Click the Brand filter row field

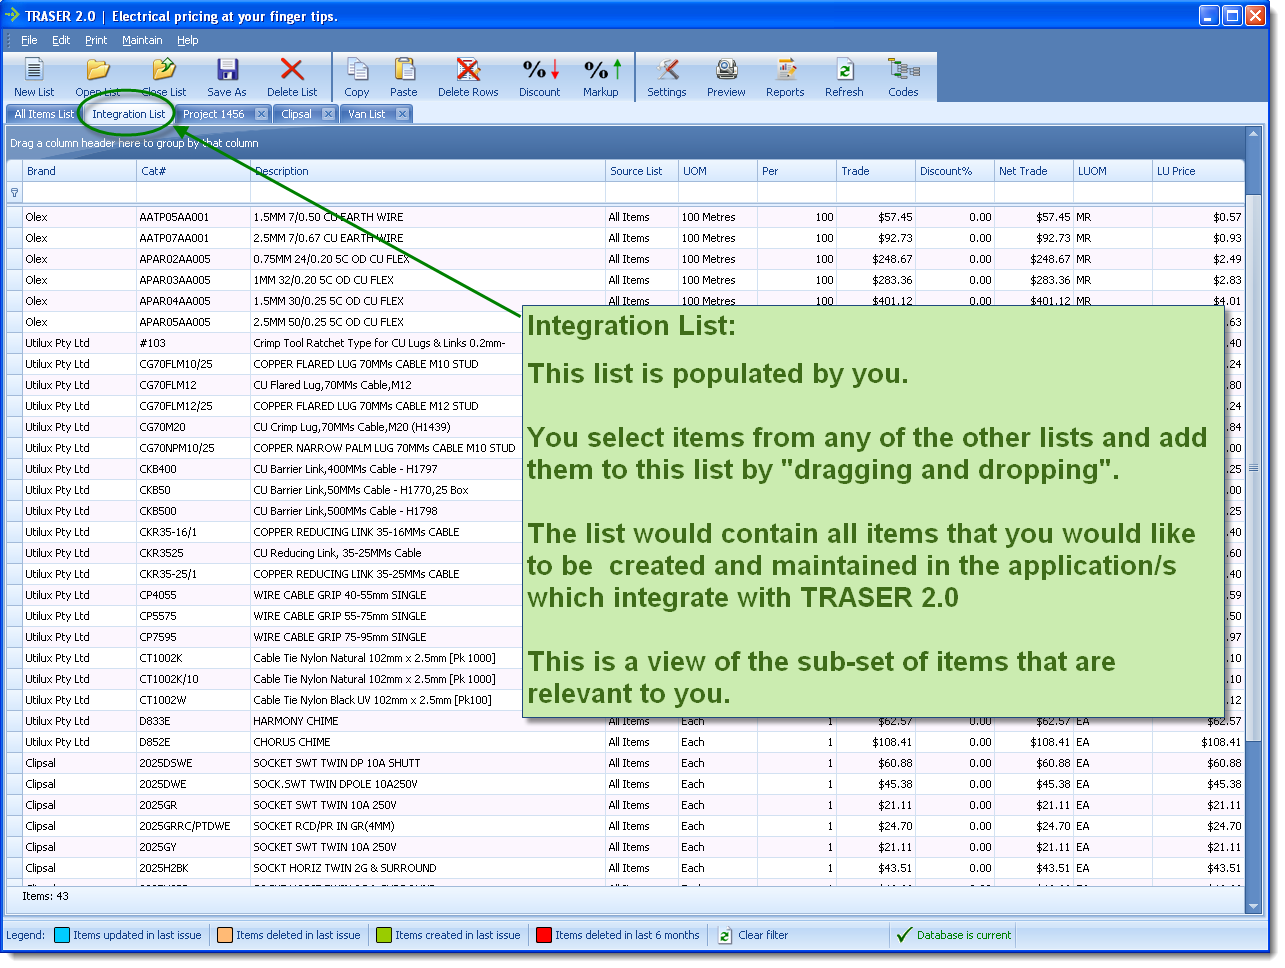pyautogui.click(x=79, y=192)
